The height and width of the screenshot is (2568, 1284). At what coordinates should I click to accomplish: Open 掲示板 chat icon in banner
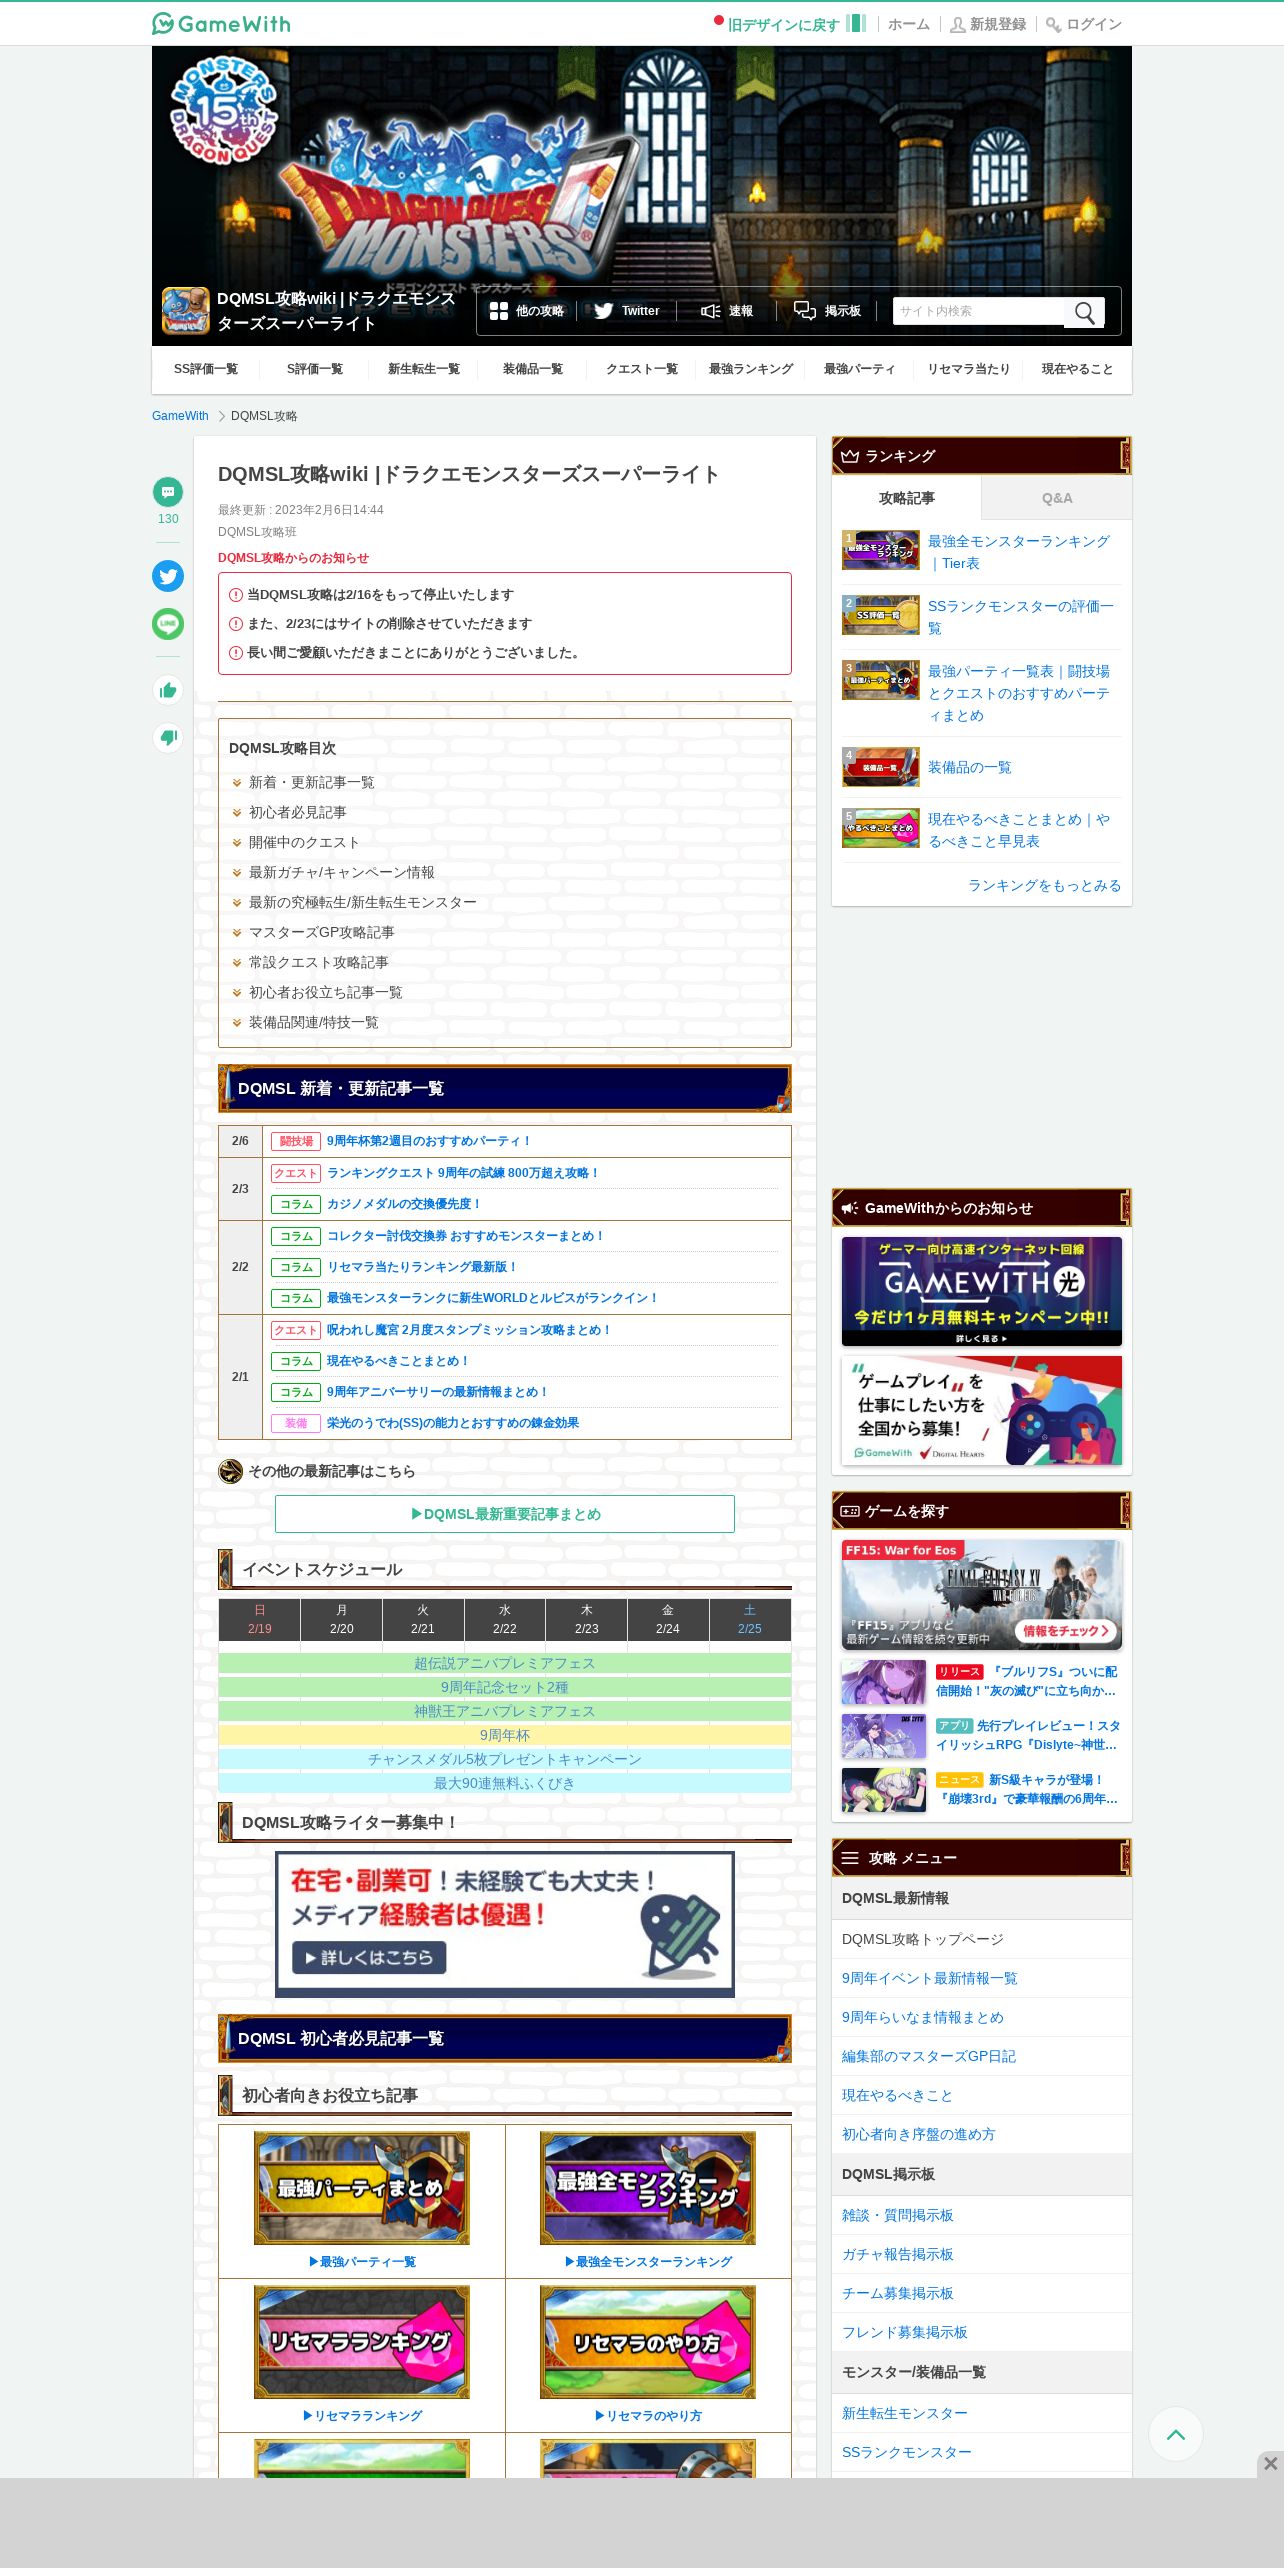pyautogui.click(x=827, y=311)
